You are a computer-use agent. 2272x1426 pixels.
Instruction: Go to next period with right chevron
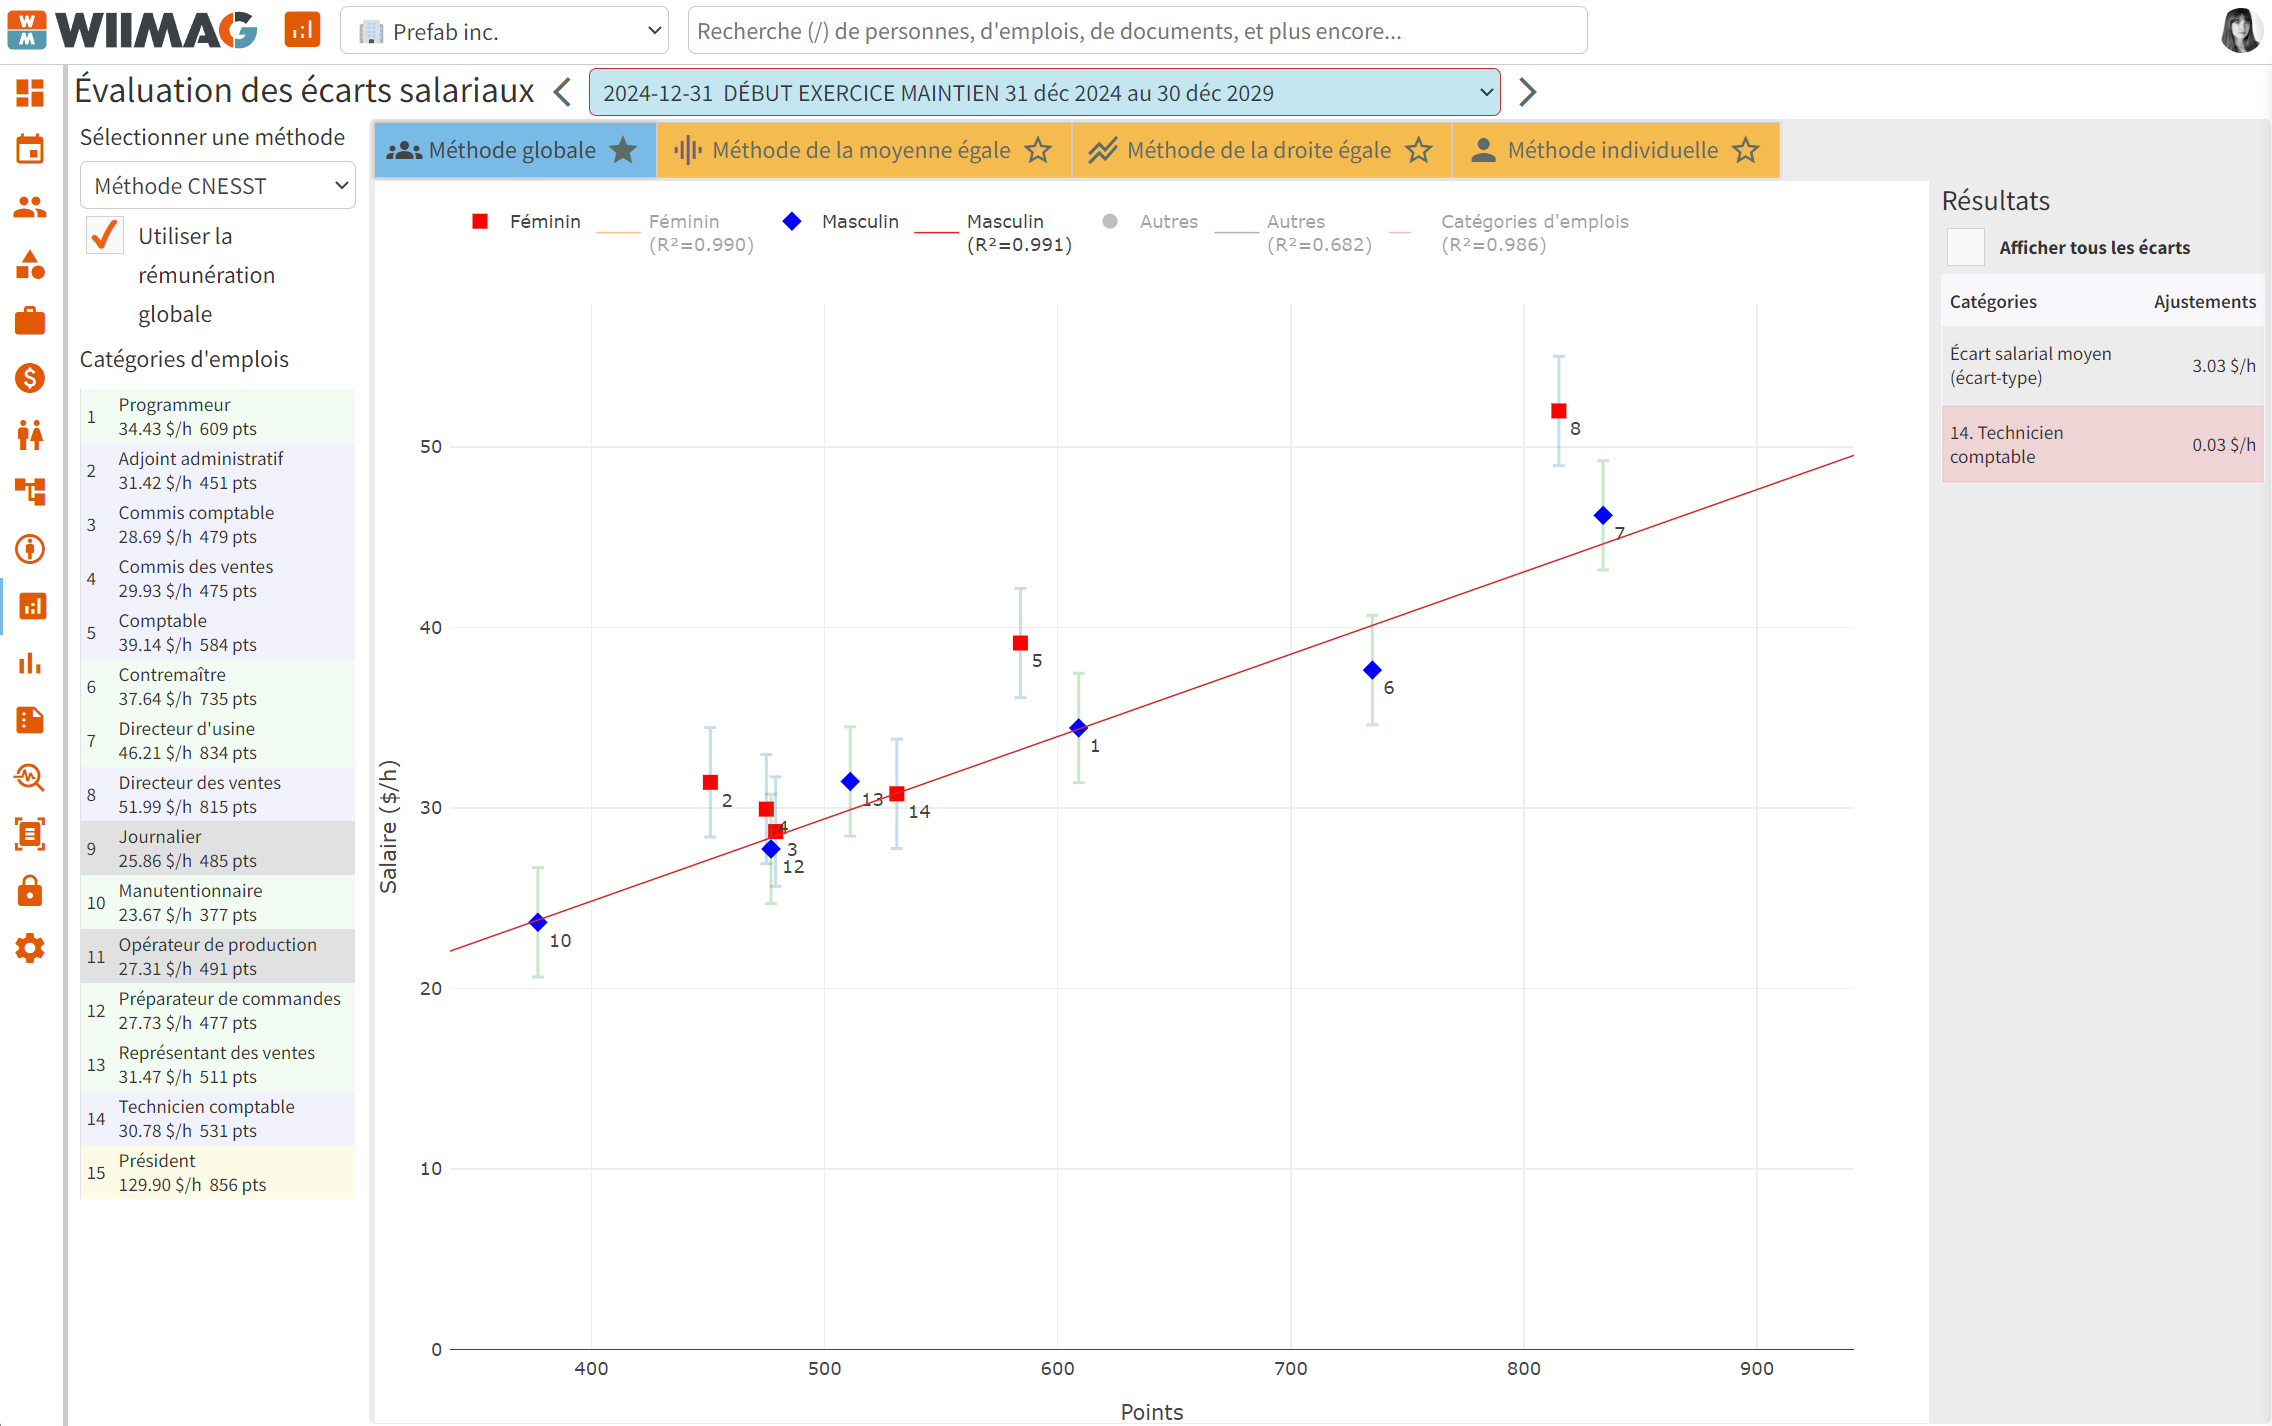[1527, 92]
